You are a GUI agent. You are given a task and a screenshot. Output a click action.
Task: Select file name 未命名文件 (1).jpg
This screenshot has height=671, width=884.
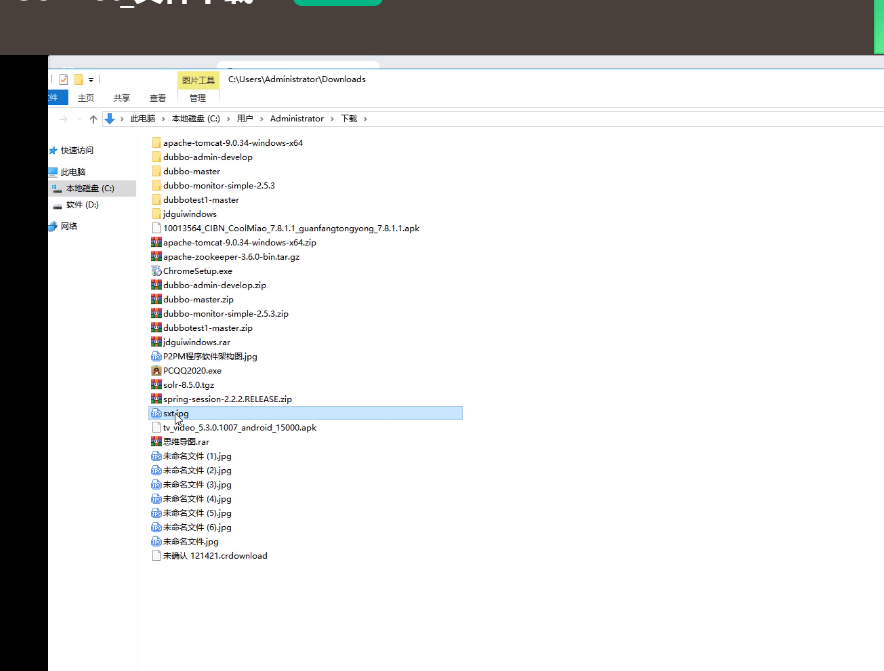click(197, 456)
